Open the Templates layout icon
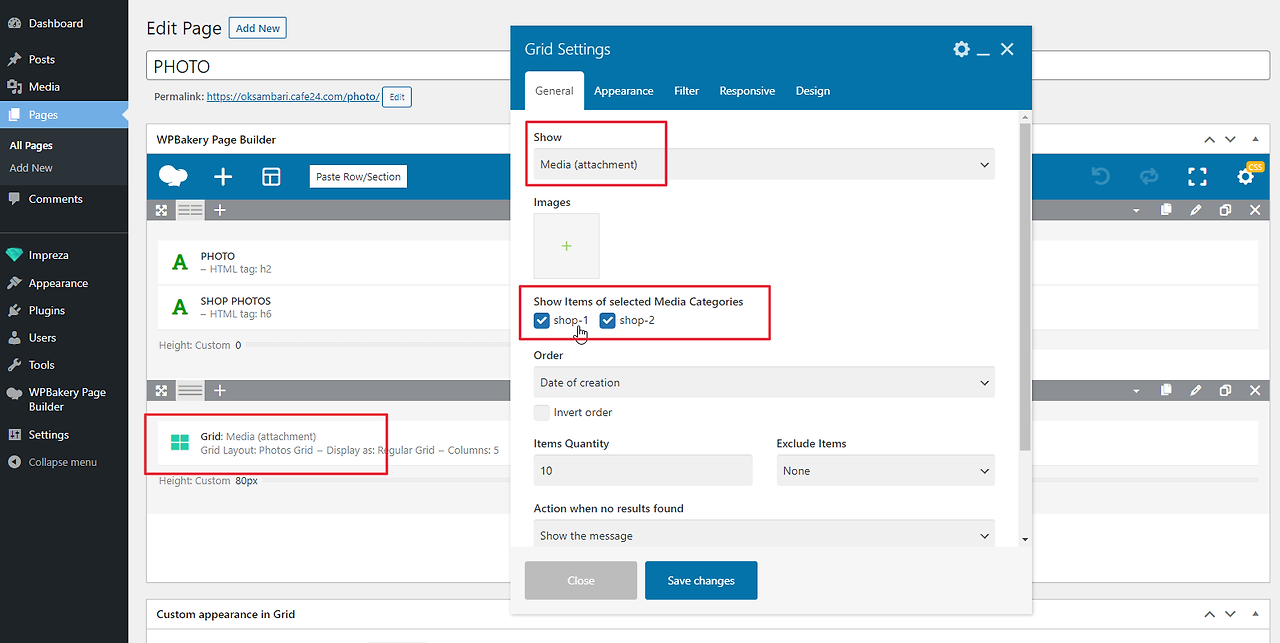1280x643 pixels. coord(271,177)
